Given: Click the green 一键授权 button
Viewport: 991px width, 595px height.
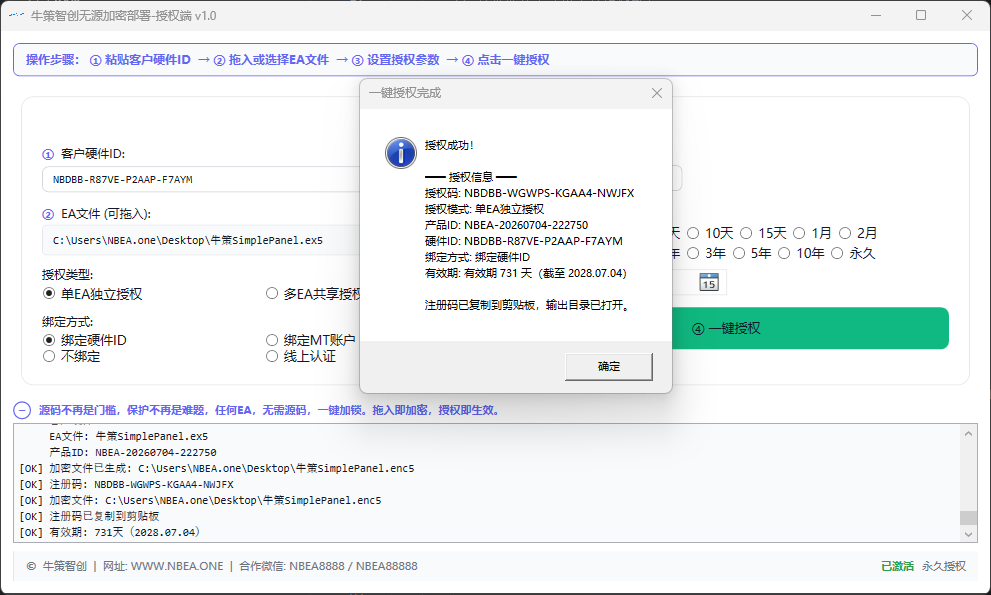Looking at the screenshot, I should [810, 328].
